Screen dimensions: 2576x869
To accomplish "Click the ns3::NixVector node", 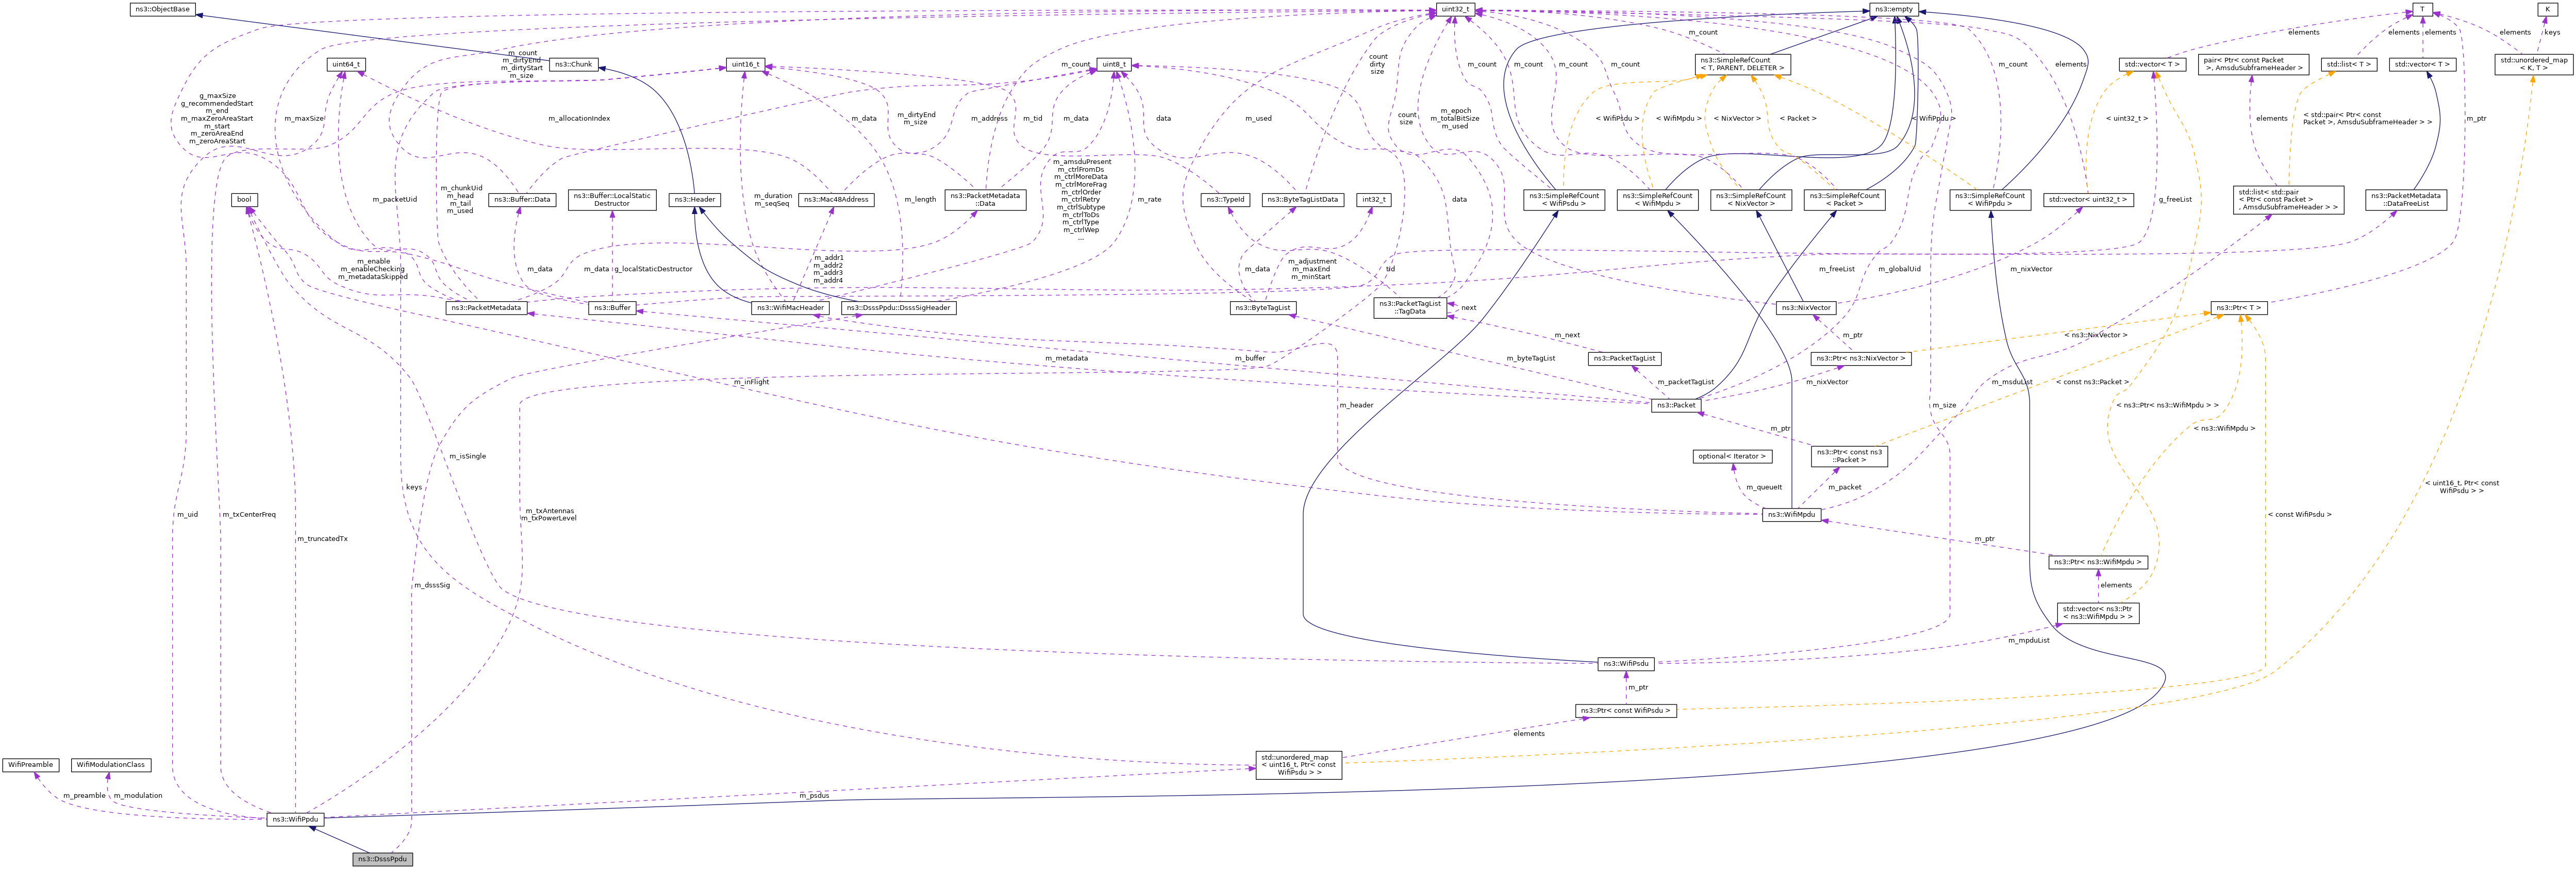I will pyautogui.click(x=1806, y=308).
